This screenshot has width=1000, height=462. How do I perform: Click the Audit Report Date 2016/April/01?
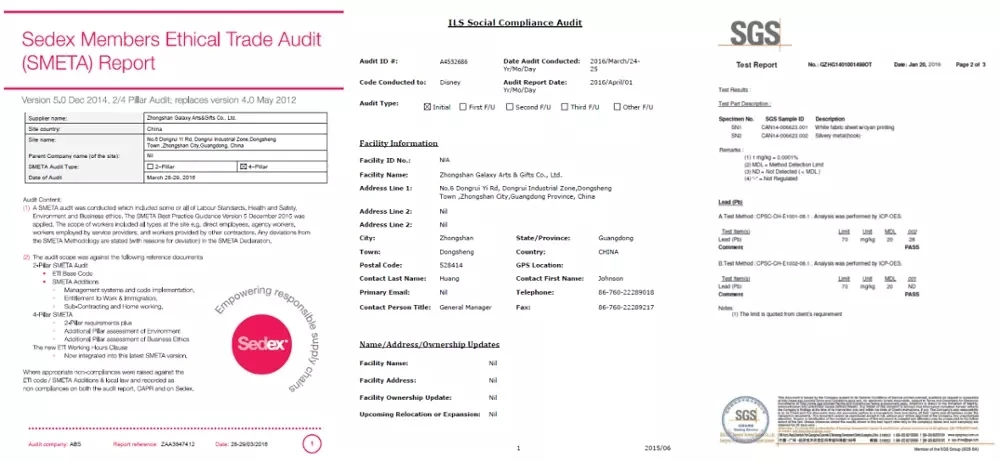click(x=612, y=82)
